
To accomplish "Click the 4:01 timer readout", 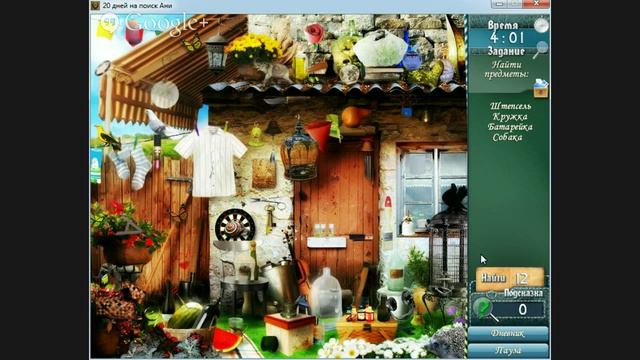I will coord(507,38).
